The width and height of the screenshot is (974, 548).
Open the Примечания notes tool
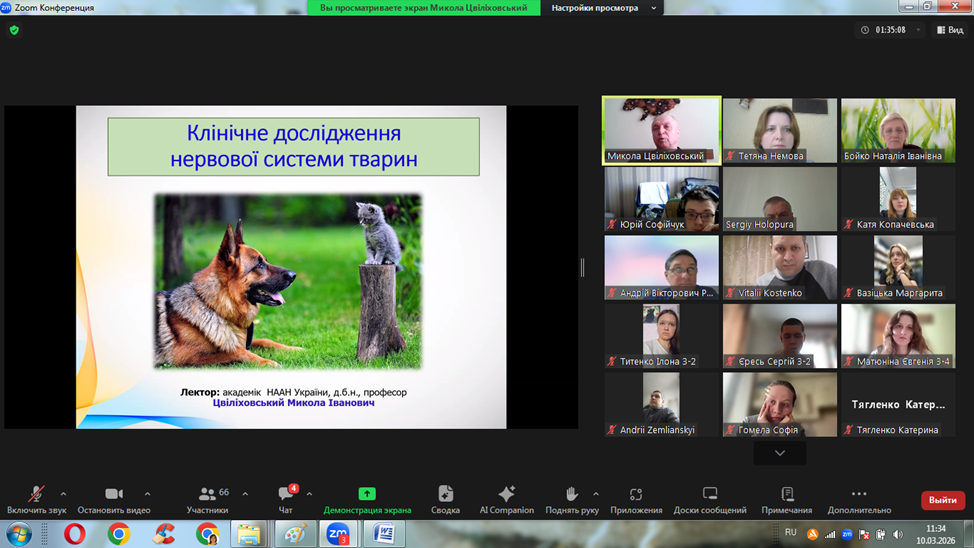coord(787,499)
